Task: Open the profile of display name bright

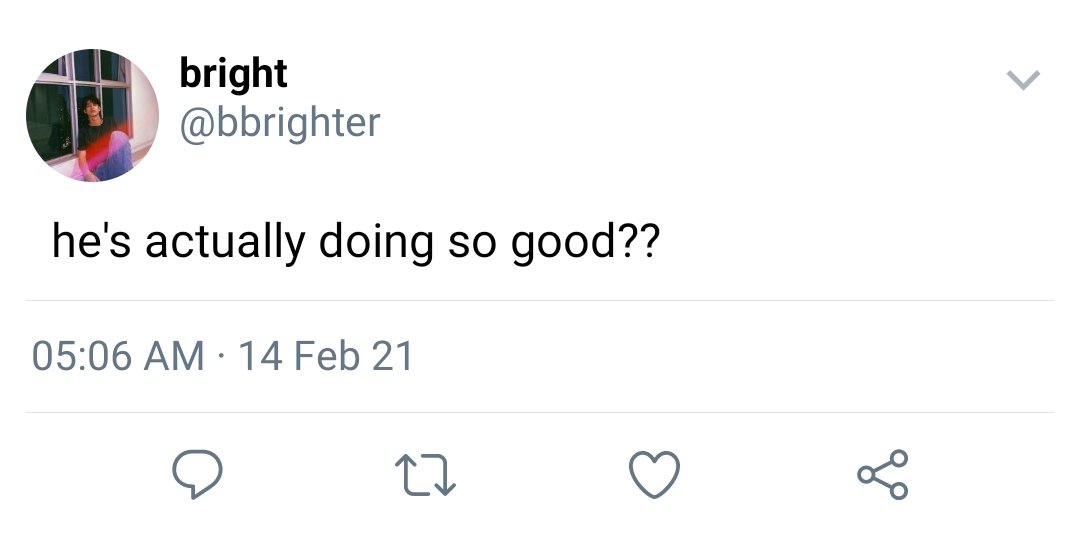Action: pyautogui.click(x=233, y=74)
